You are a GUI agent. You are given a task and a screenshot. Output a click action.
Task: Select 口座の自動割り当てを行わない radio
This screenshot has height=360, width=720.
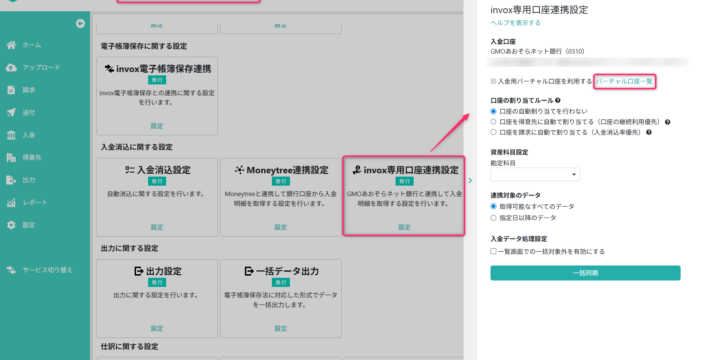[x=494, y=111]
